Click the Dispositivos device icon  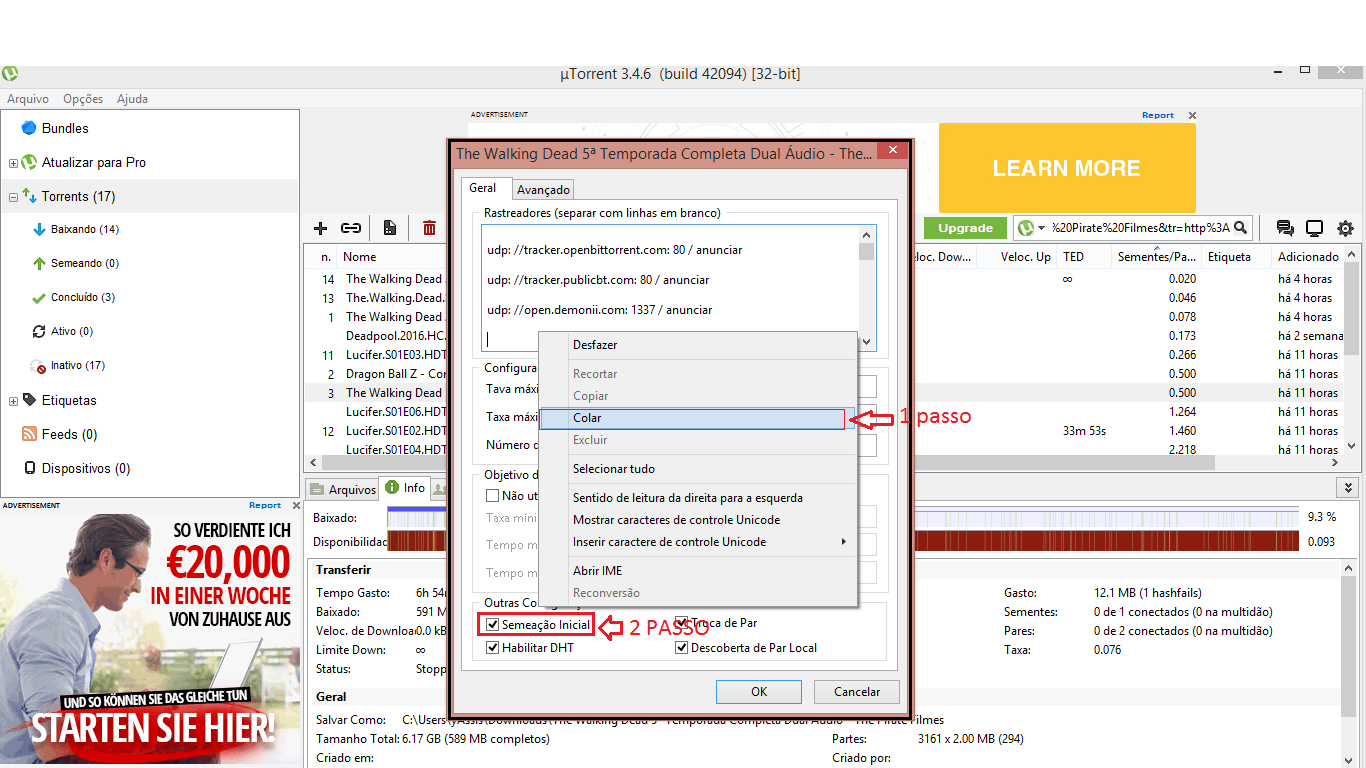[x=31, y=468]
